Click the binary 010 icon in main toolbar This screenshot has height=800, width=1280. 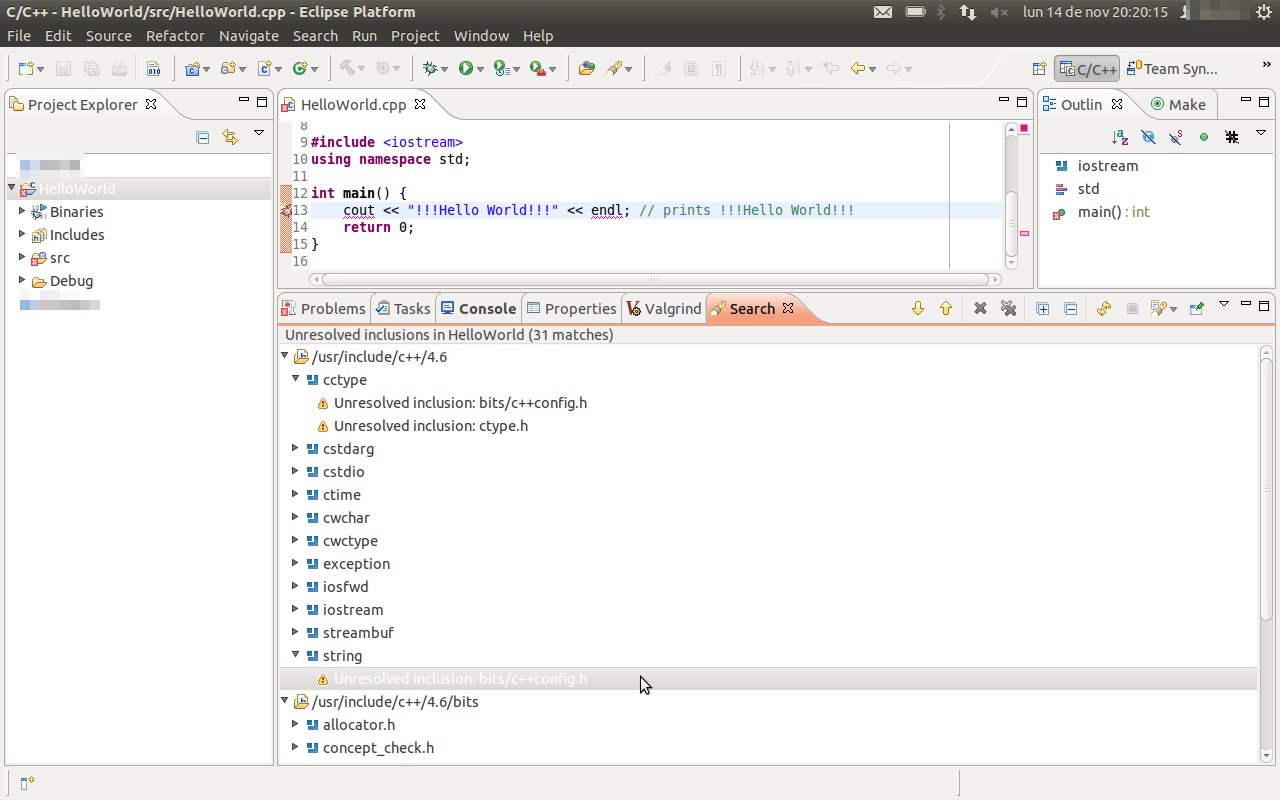point(153,68)
